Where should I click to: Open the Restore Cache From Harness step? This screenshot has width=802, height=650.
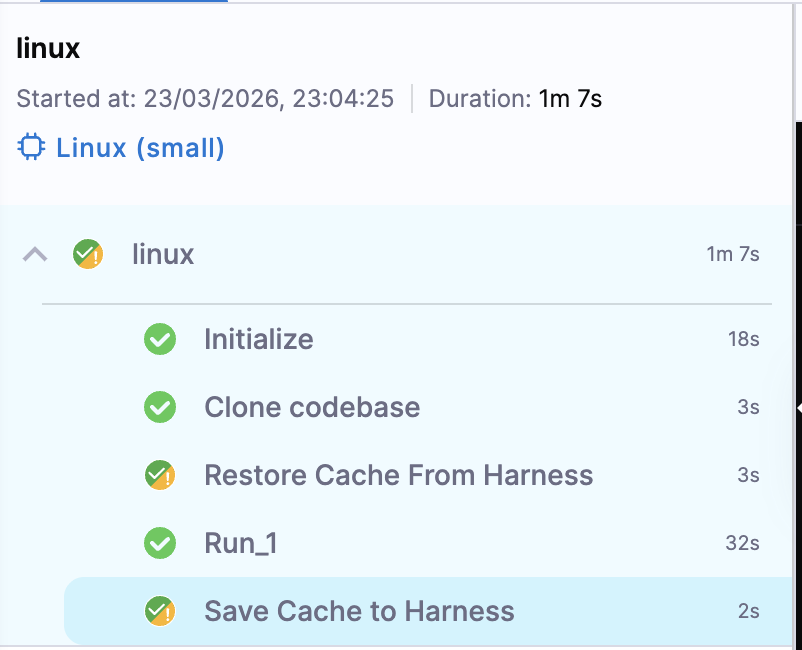click(x=398, y=475)
